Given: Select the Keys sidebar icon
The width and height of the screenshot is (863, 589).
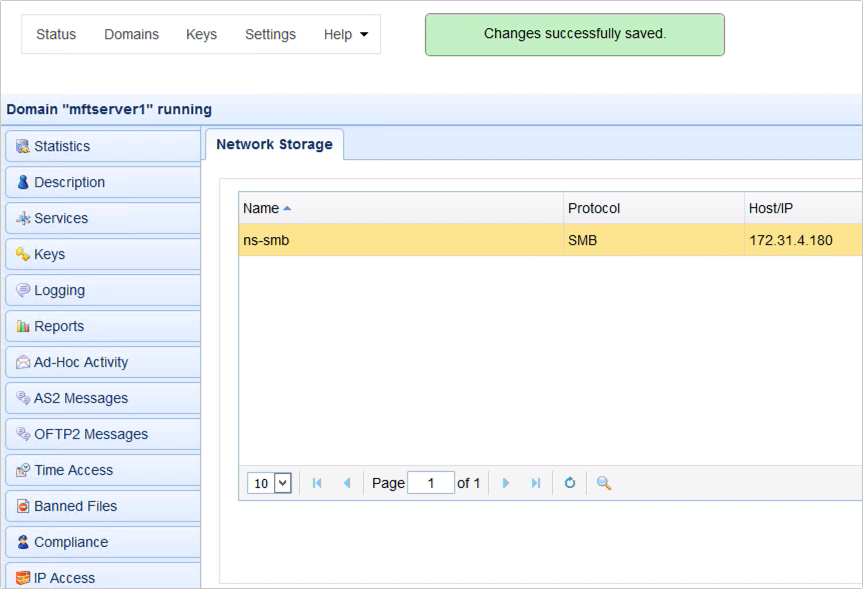Looking at the screenshot, I should pyautogui.click(x=22, y=254).
